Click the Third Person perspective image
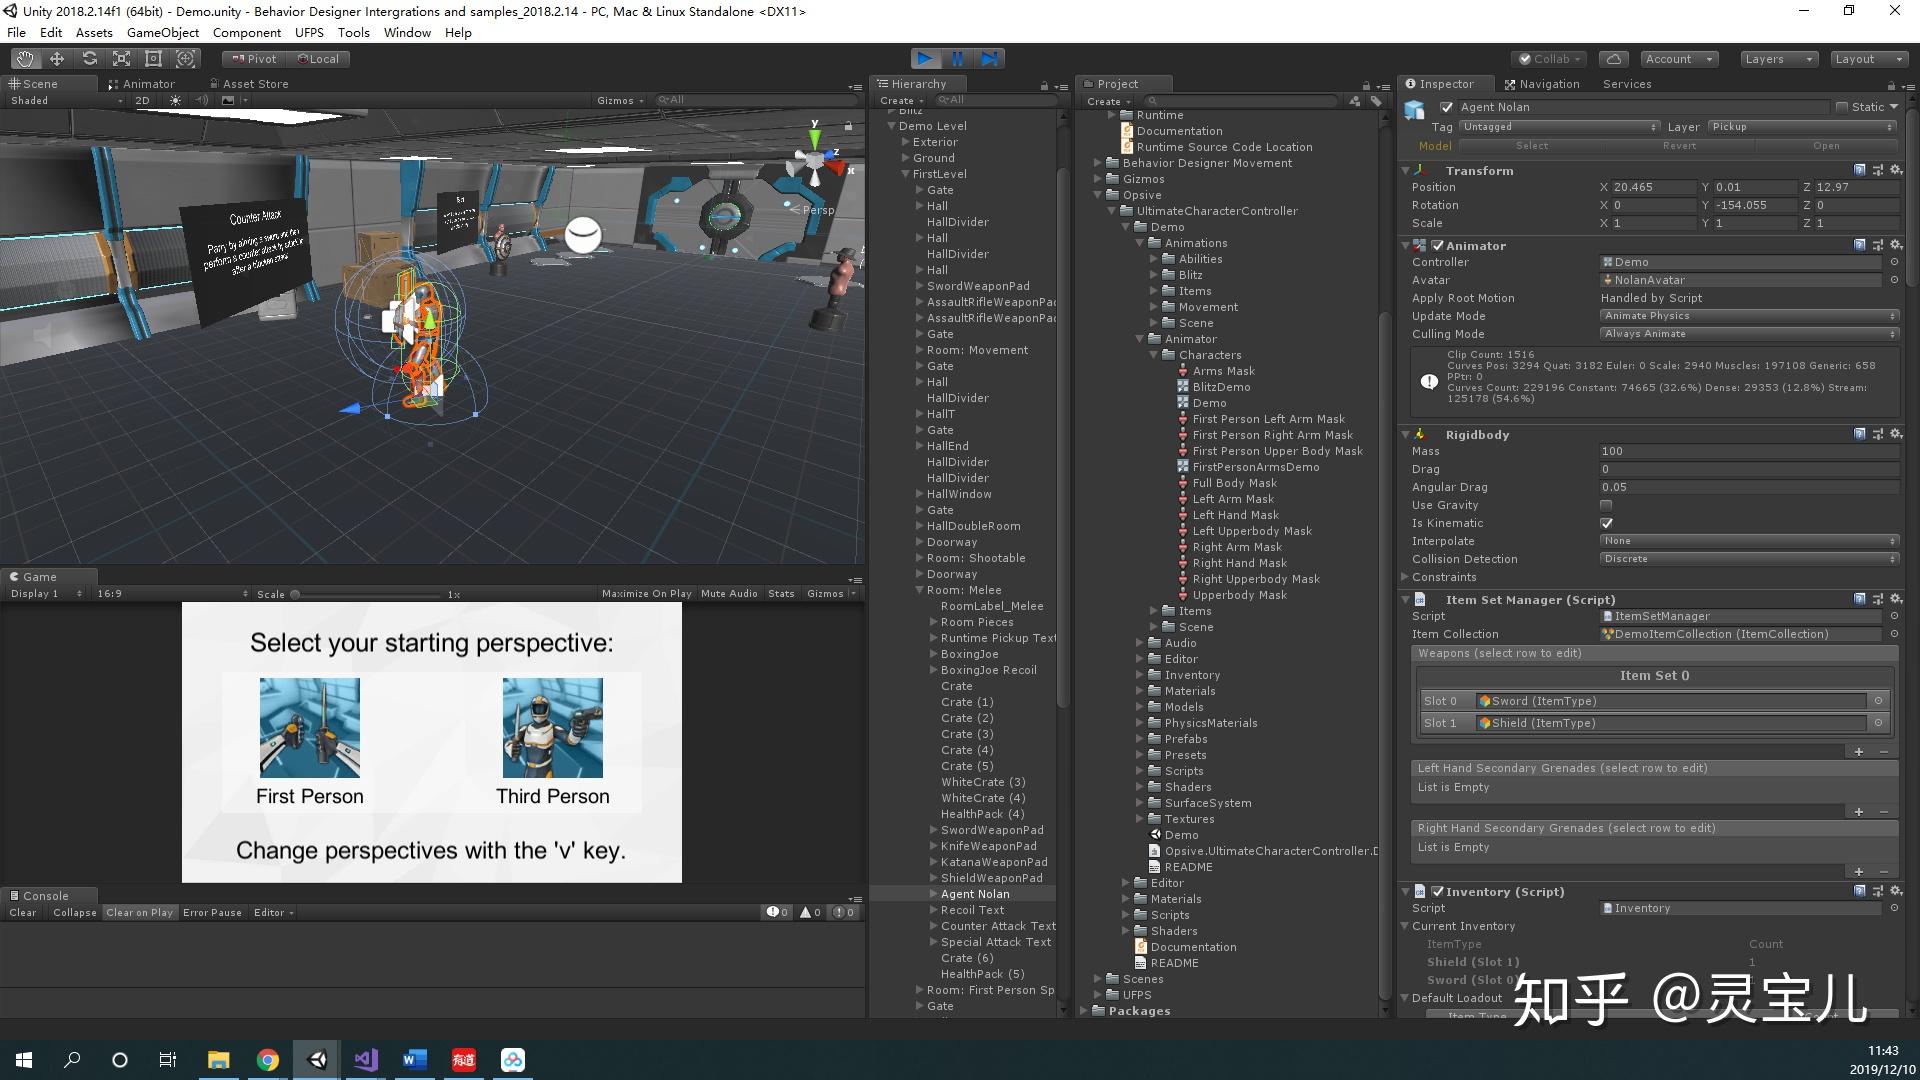1920x1080 pixels. pyautogui.click(x=552, y=728)
